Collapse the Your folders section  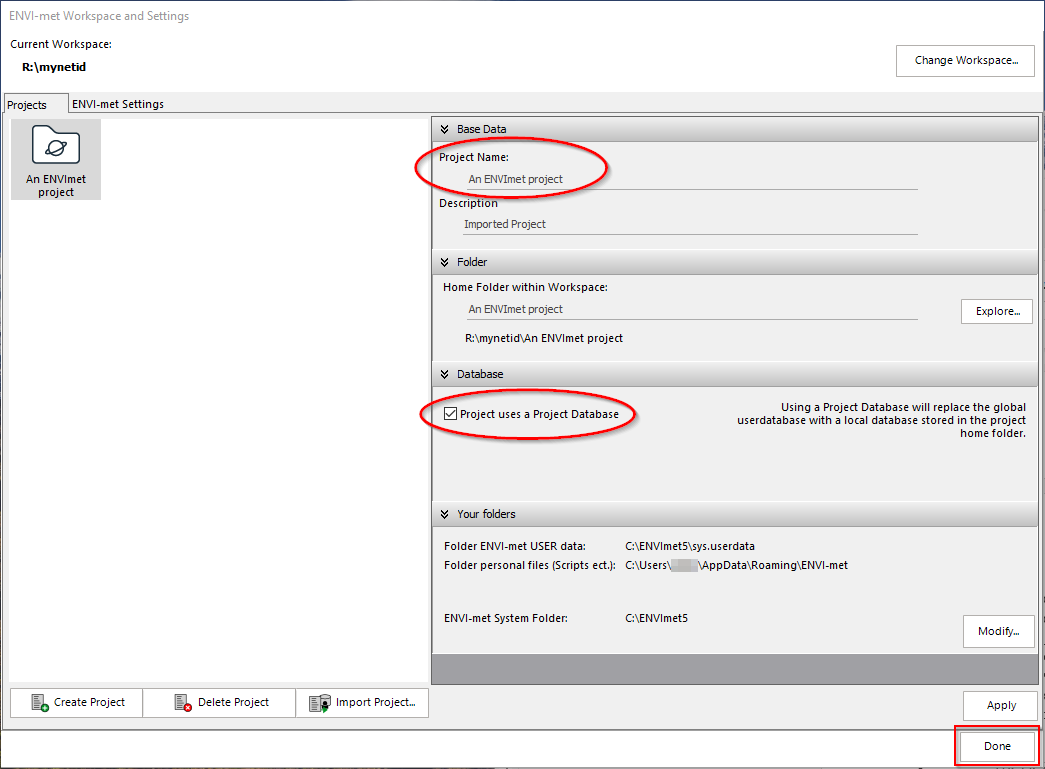coord(444,514)
